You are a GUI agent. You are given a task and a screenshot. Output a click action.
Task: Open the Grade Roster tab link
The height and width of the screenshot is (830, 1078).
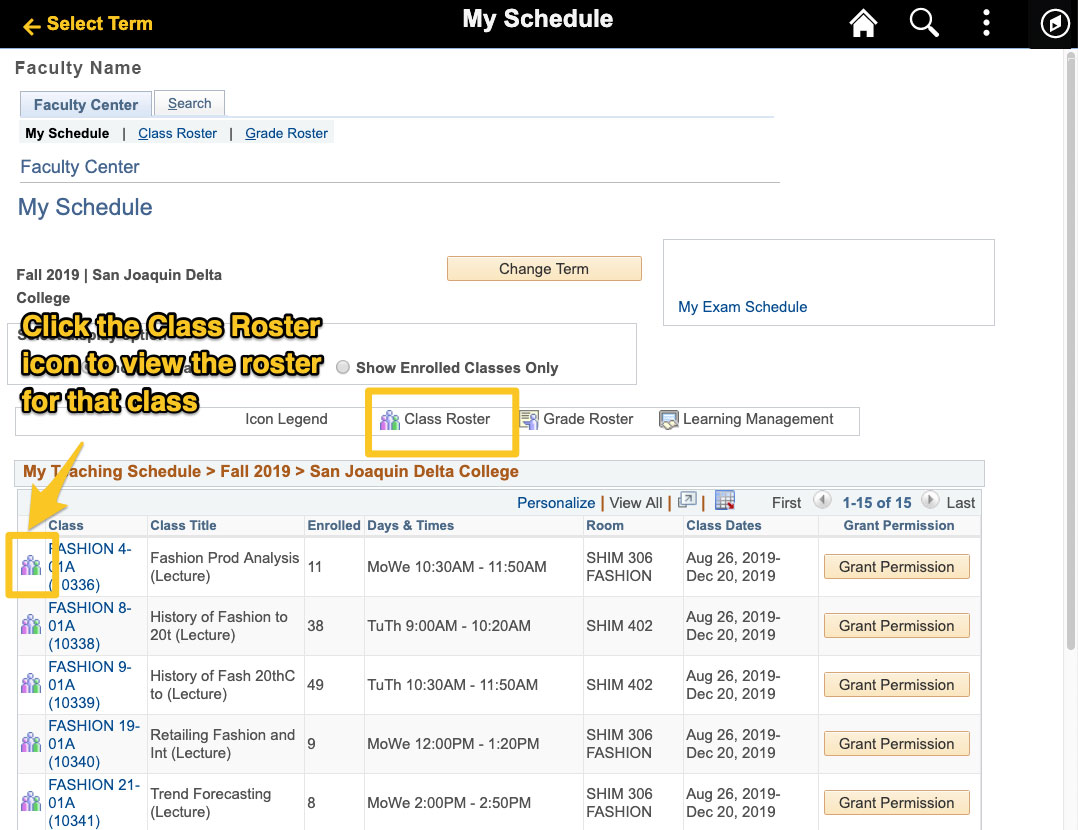(x=286, y=132)
